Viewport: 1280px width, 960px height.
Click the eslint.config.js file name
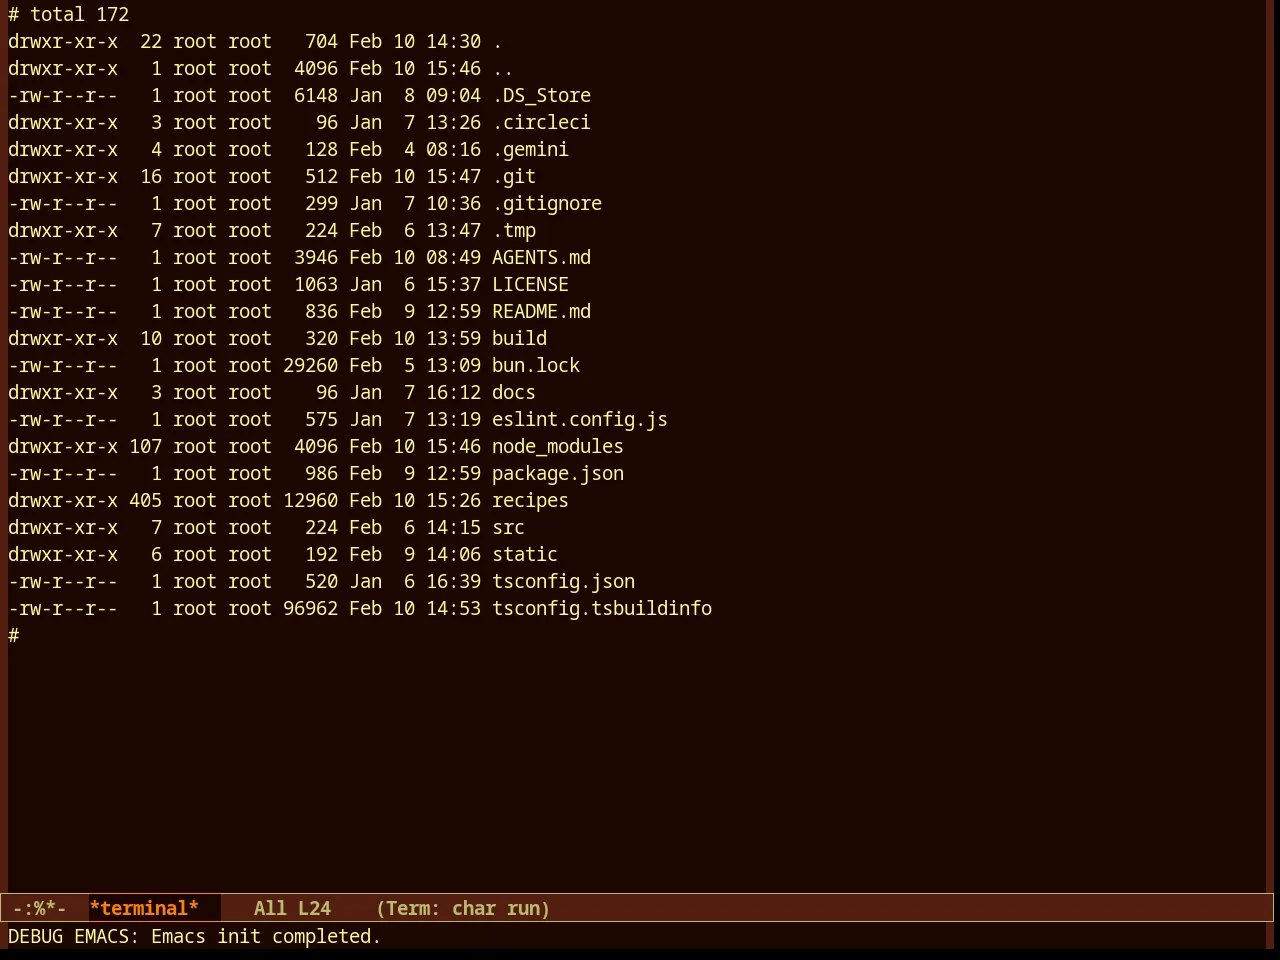580,420
